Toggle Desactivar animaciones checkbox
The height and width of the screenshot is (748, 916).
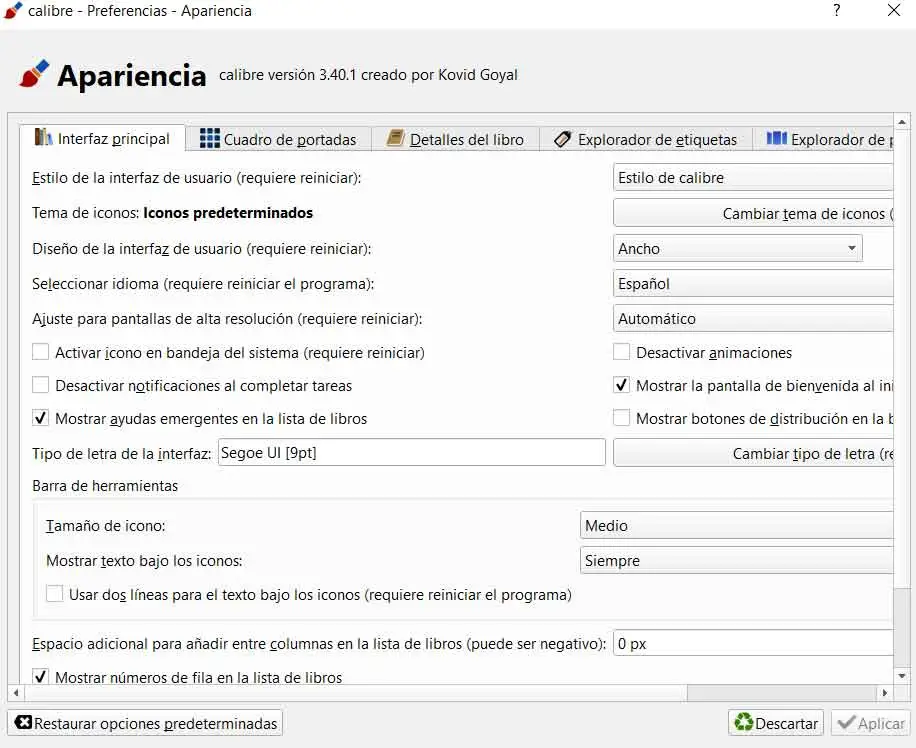click(x=622, y=352)
